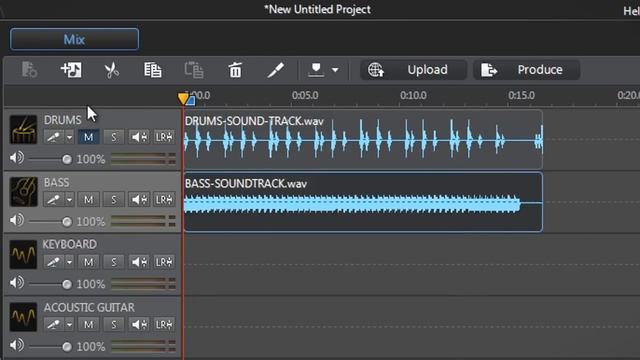Click the KEYBOARD track name label

point(70,244)
